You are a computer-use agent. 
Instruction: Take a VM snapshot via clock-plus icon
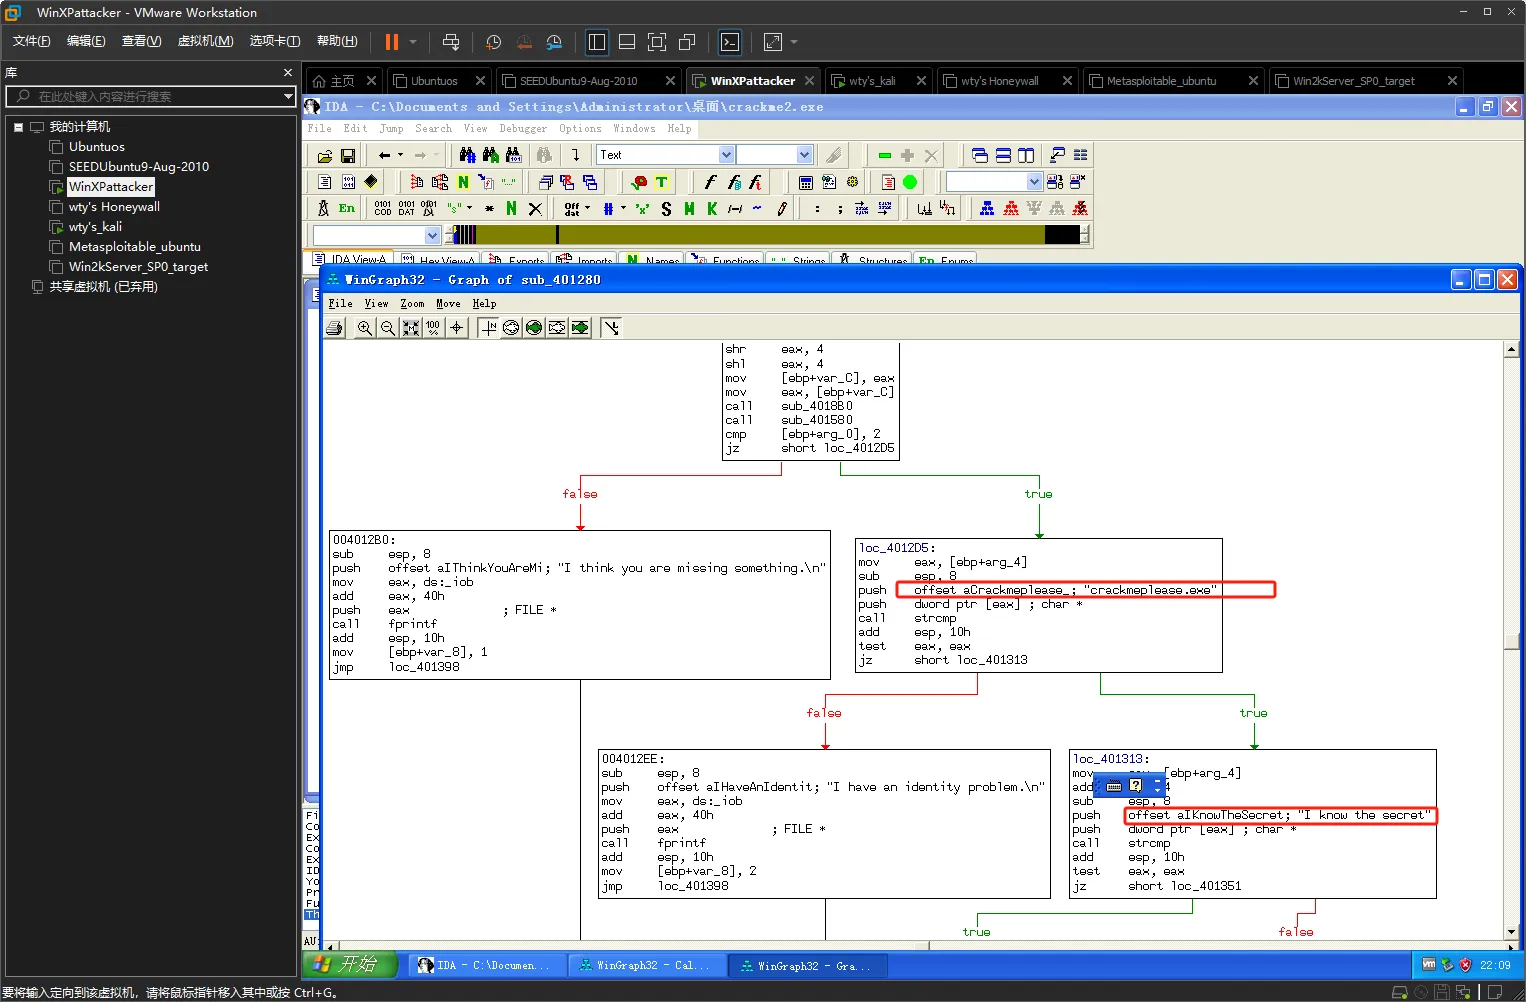pyautogui.click(x=493, y=42)
